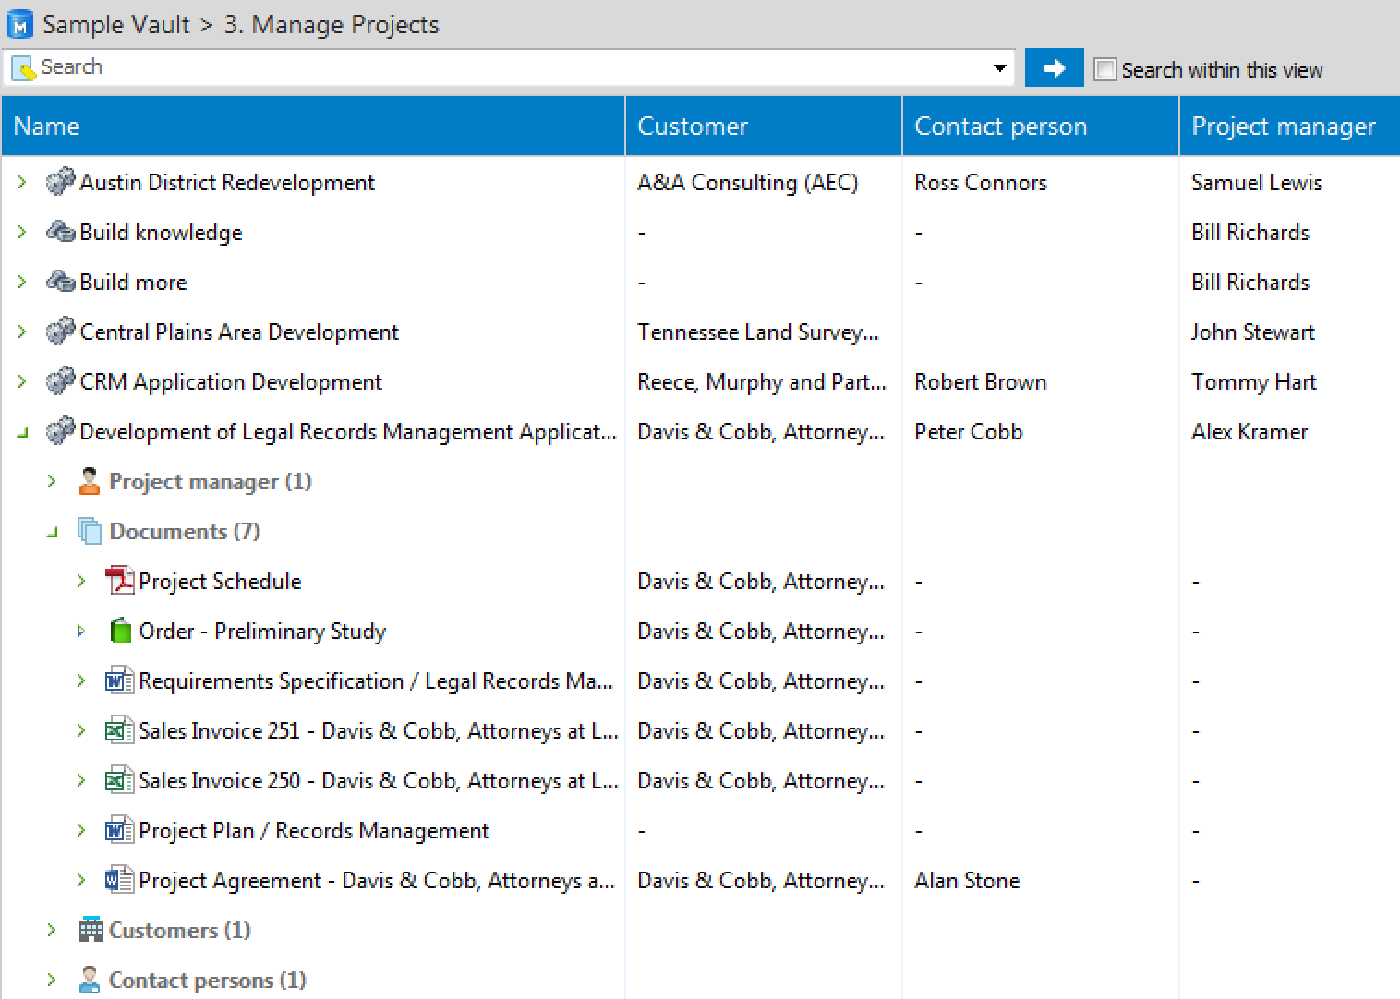Click the documents stack icon beside Documents (7)
The image size is (1400, 999).
[90, 531]
